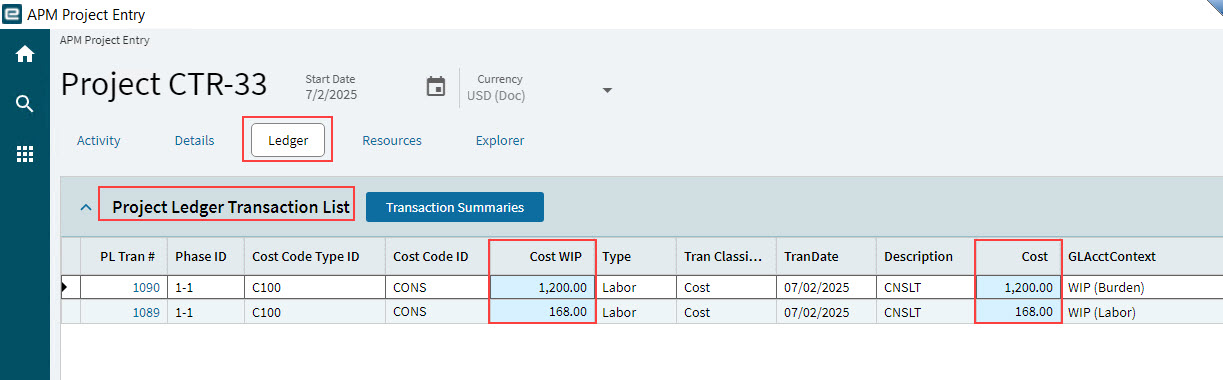Click the GLAcctContext column header
This screenshot has height=380, width=1223.
click(x=1141, y=257)
